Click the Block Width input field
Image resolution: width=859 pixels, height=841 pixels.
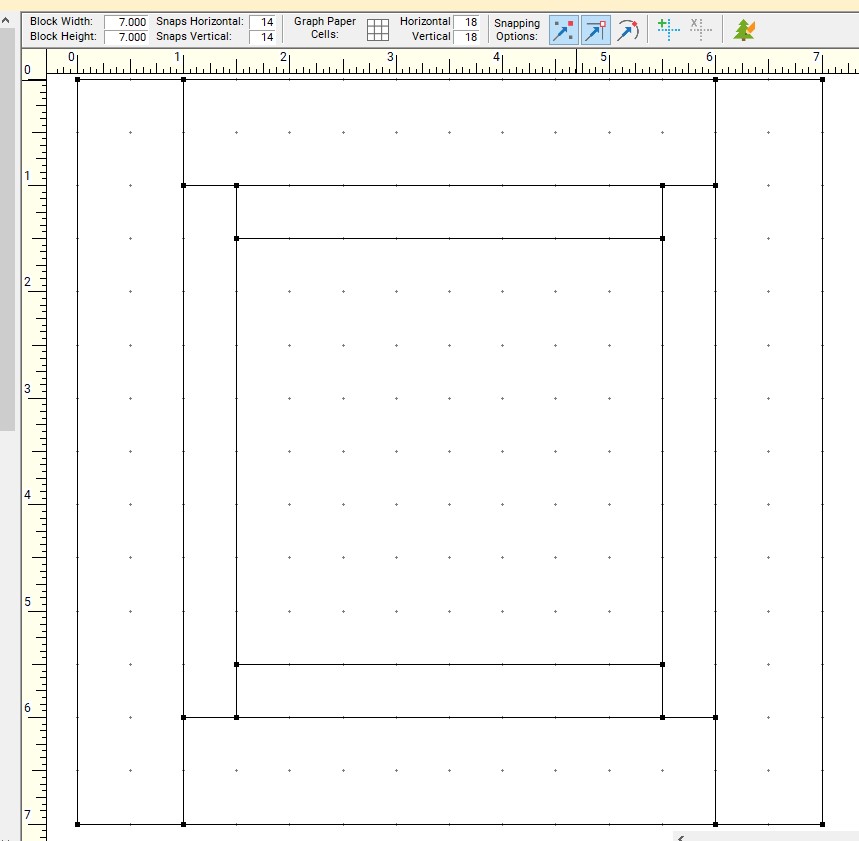[126, 22]
